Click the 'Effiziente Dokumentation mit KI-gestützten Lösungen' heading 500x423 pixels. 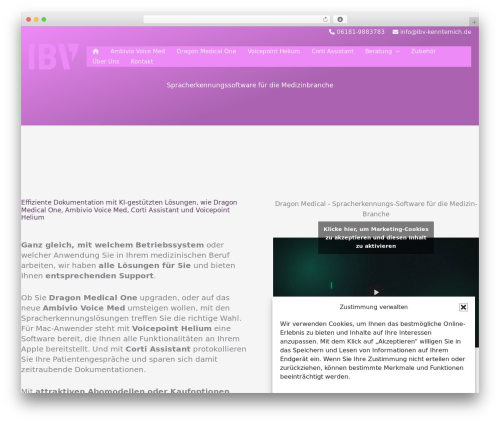click(129, 210)
